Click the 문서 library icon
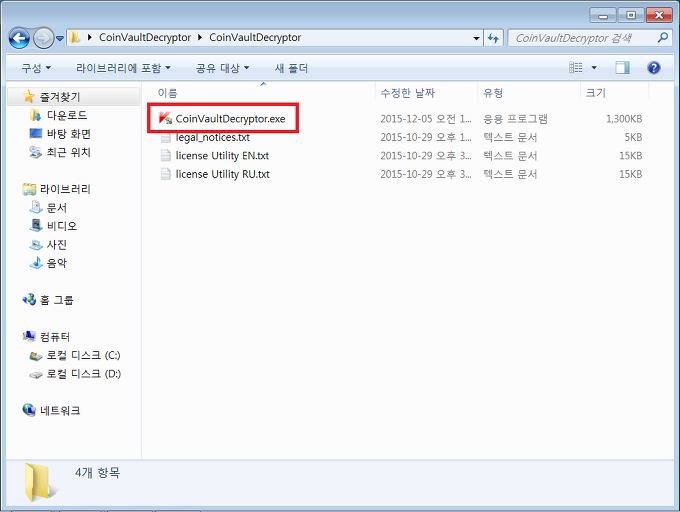The width and height of the screenshot is (680, 512). 36,207
